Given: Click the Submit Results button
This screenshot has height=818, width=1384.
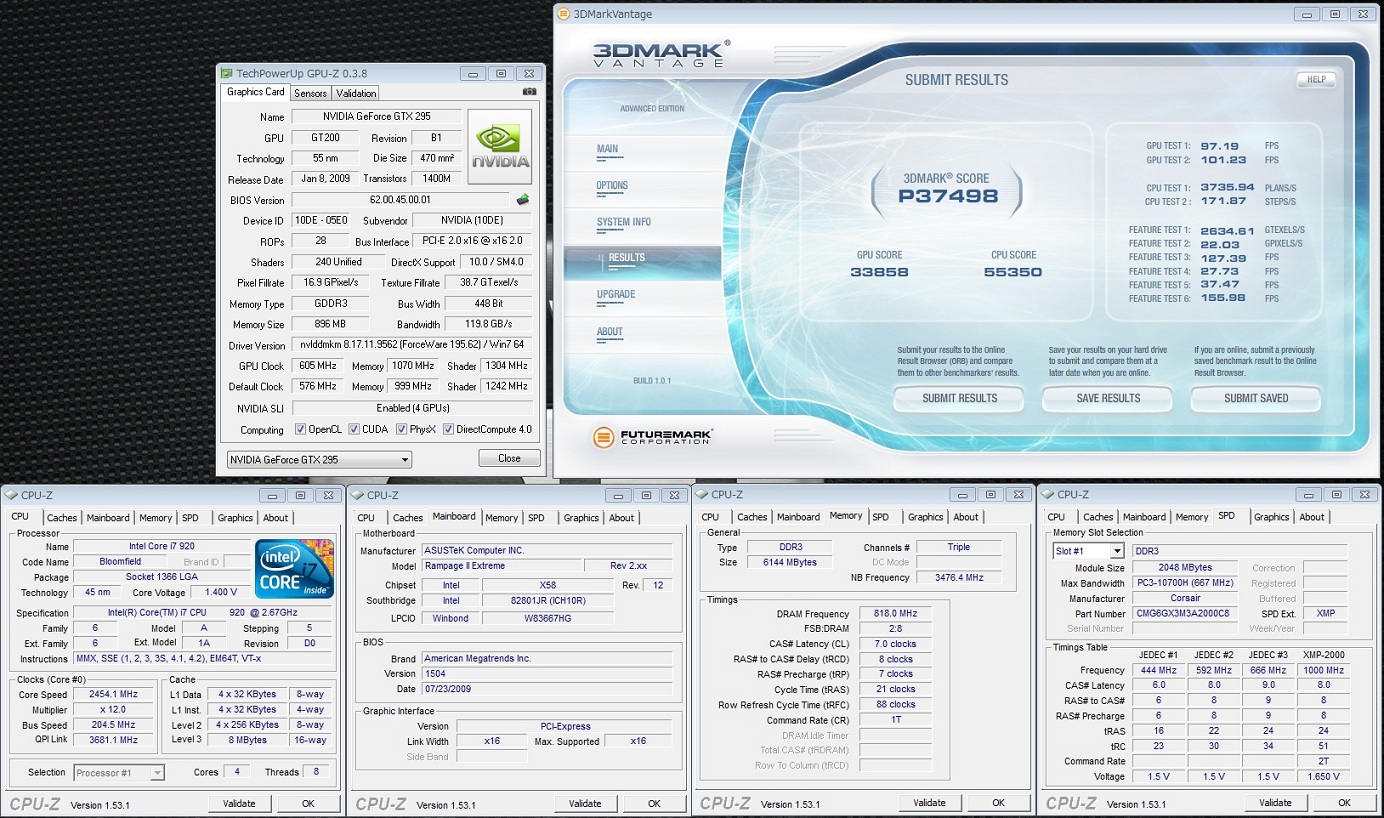Looking at the screenshot, I should click(x=959, y=398).
